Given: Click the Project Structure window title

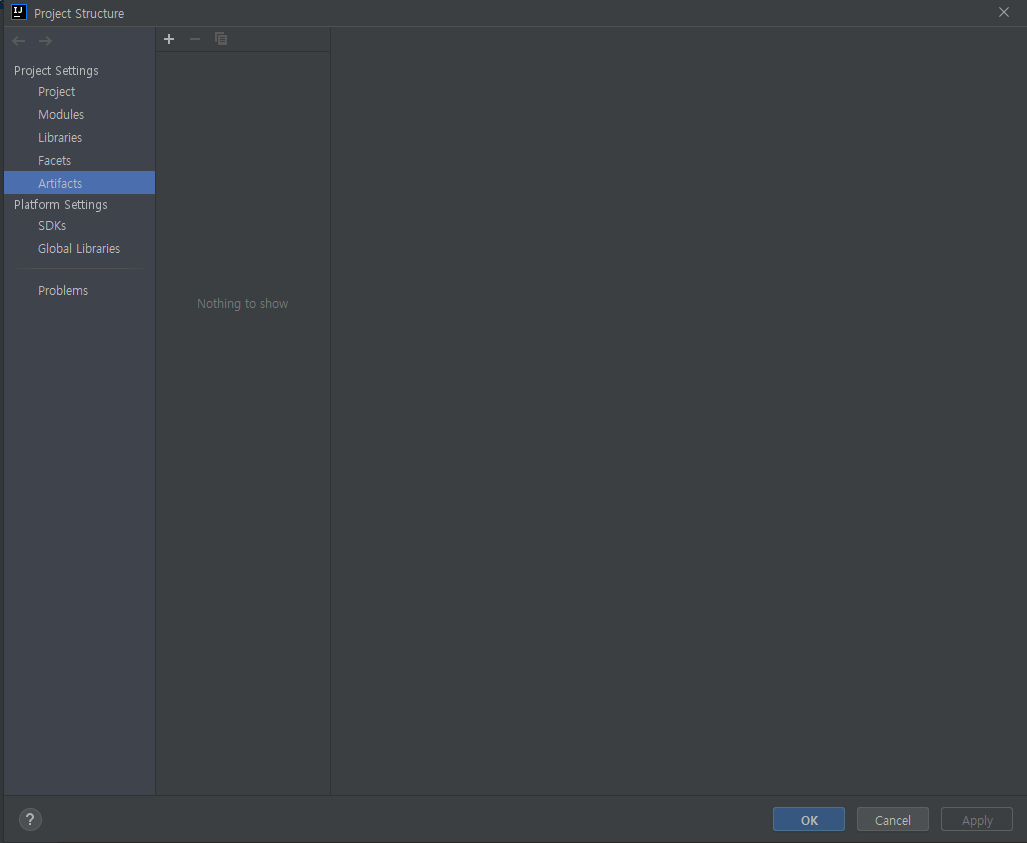Looking at the screenshot, I should (79, 13).
